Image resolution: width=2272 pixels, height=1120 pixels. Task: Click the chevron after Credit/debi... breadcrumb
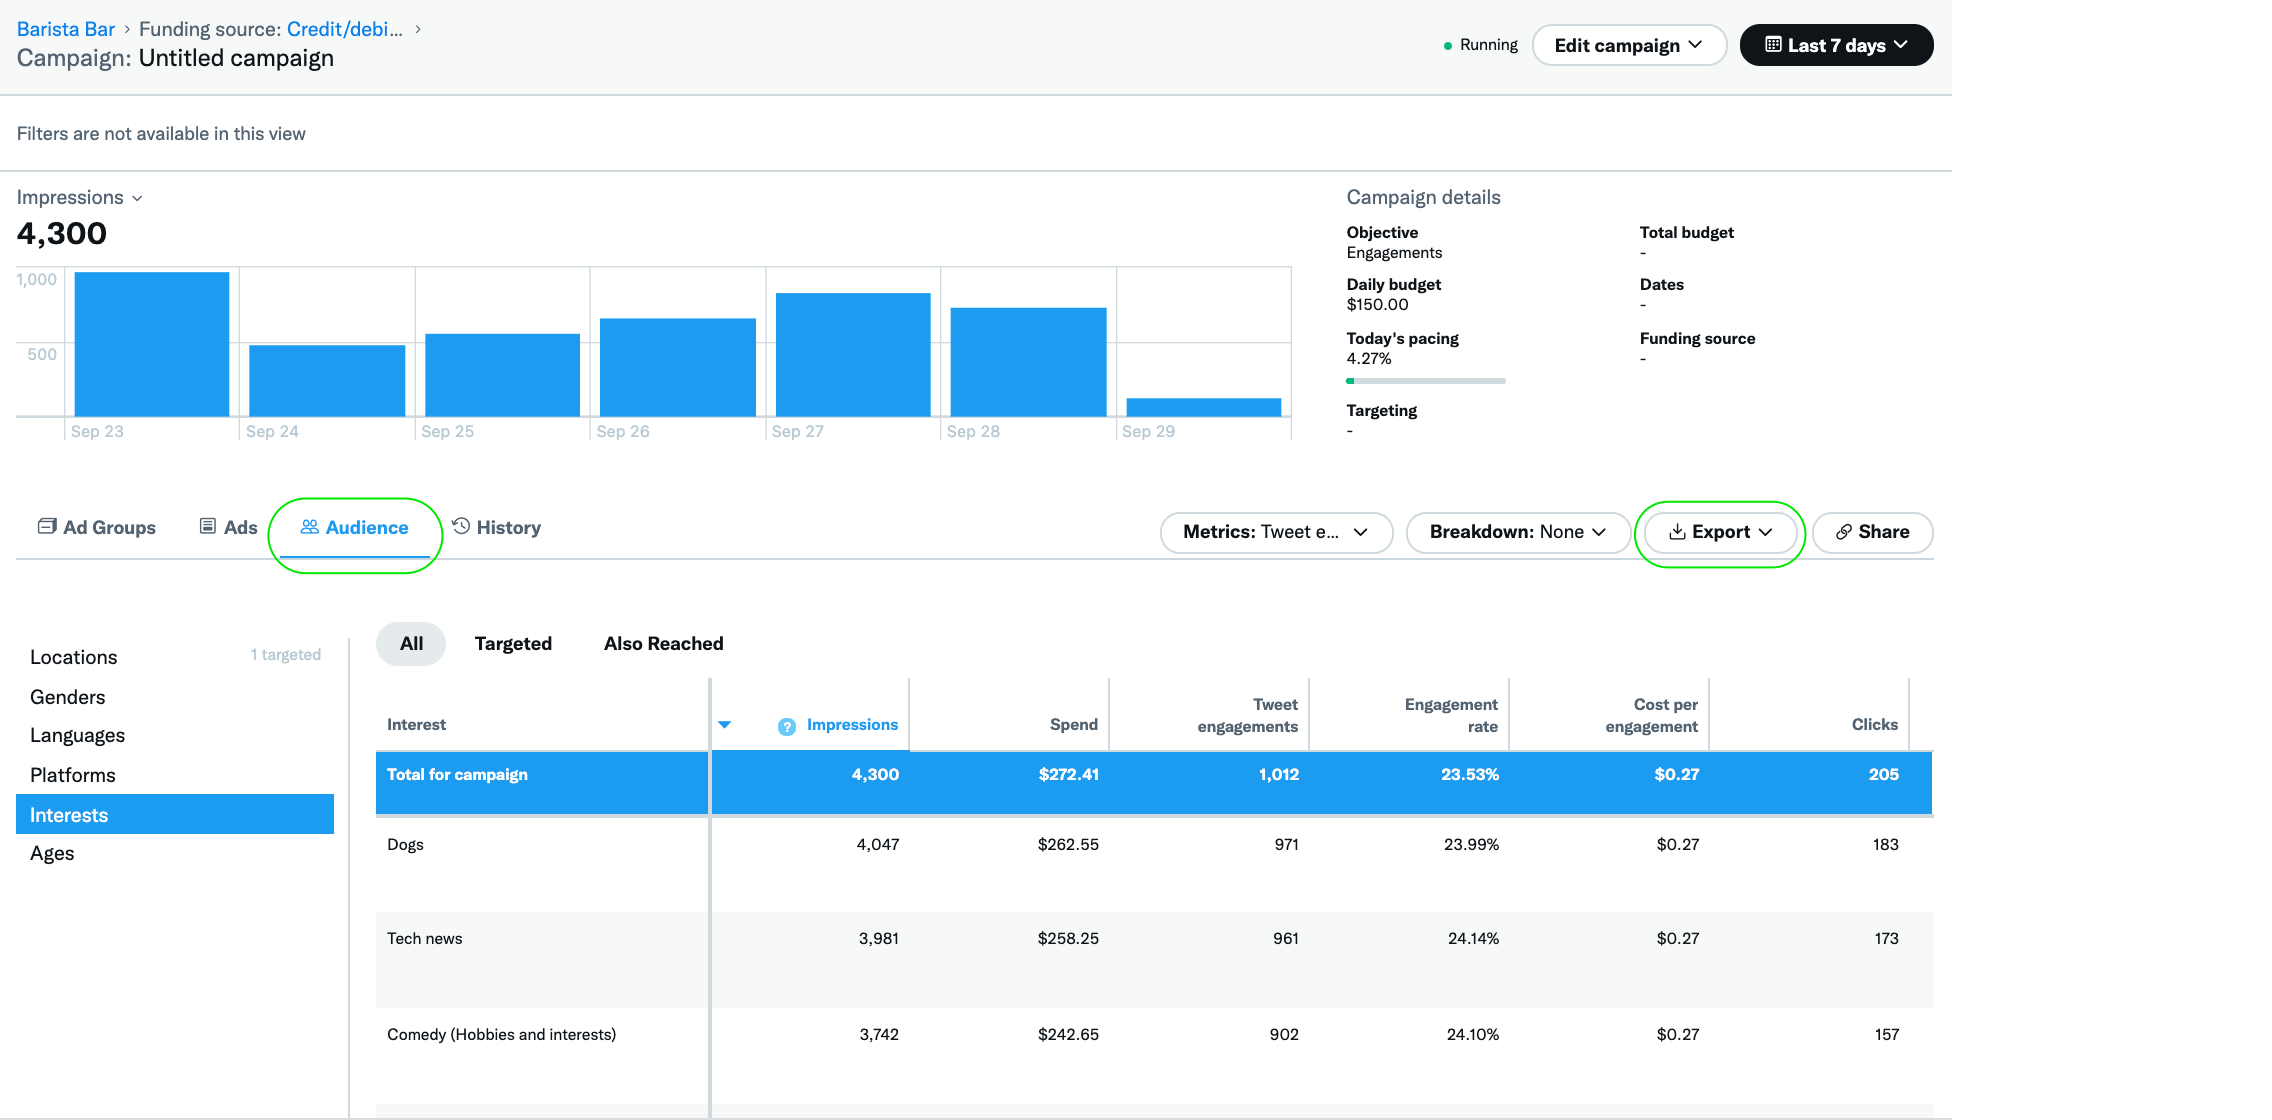coord(418,30)
